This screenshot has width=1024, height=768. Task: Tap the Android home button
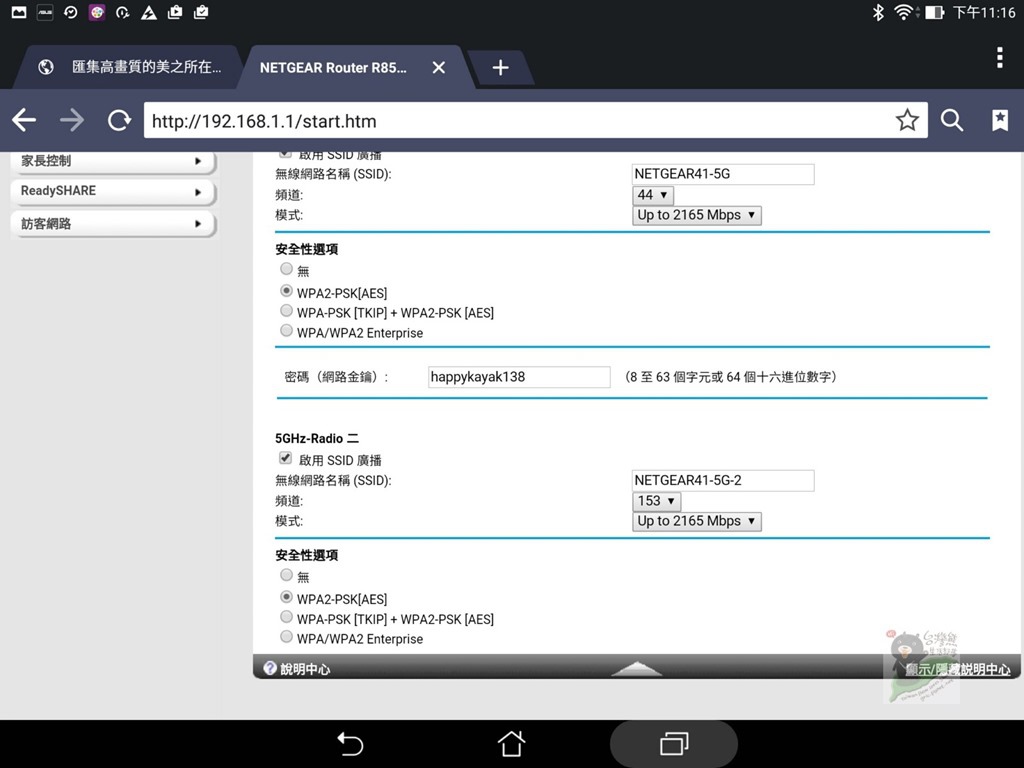click(511, 743)
